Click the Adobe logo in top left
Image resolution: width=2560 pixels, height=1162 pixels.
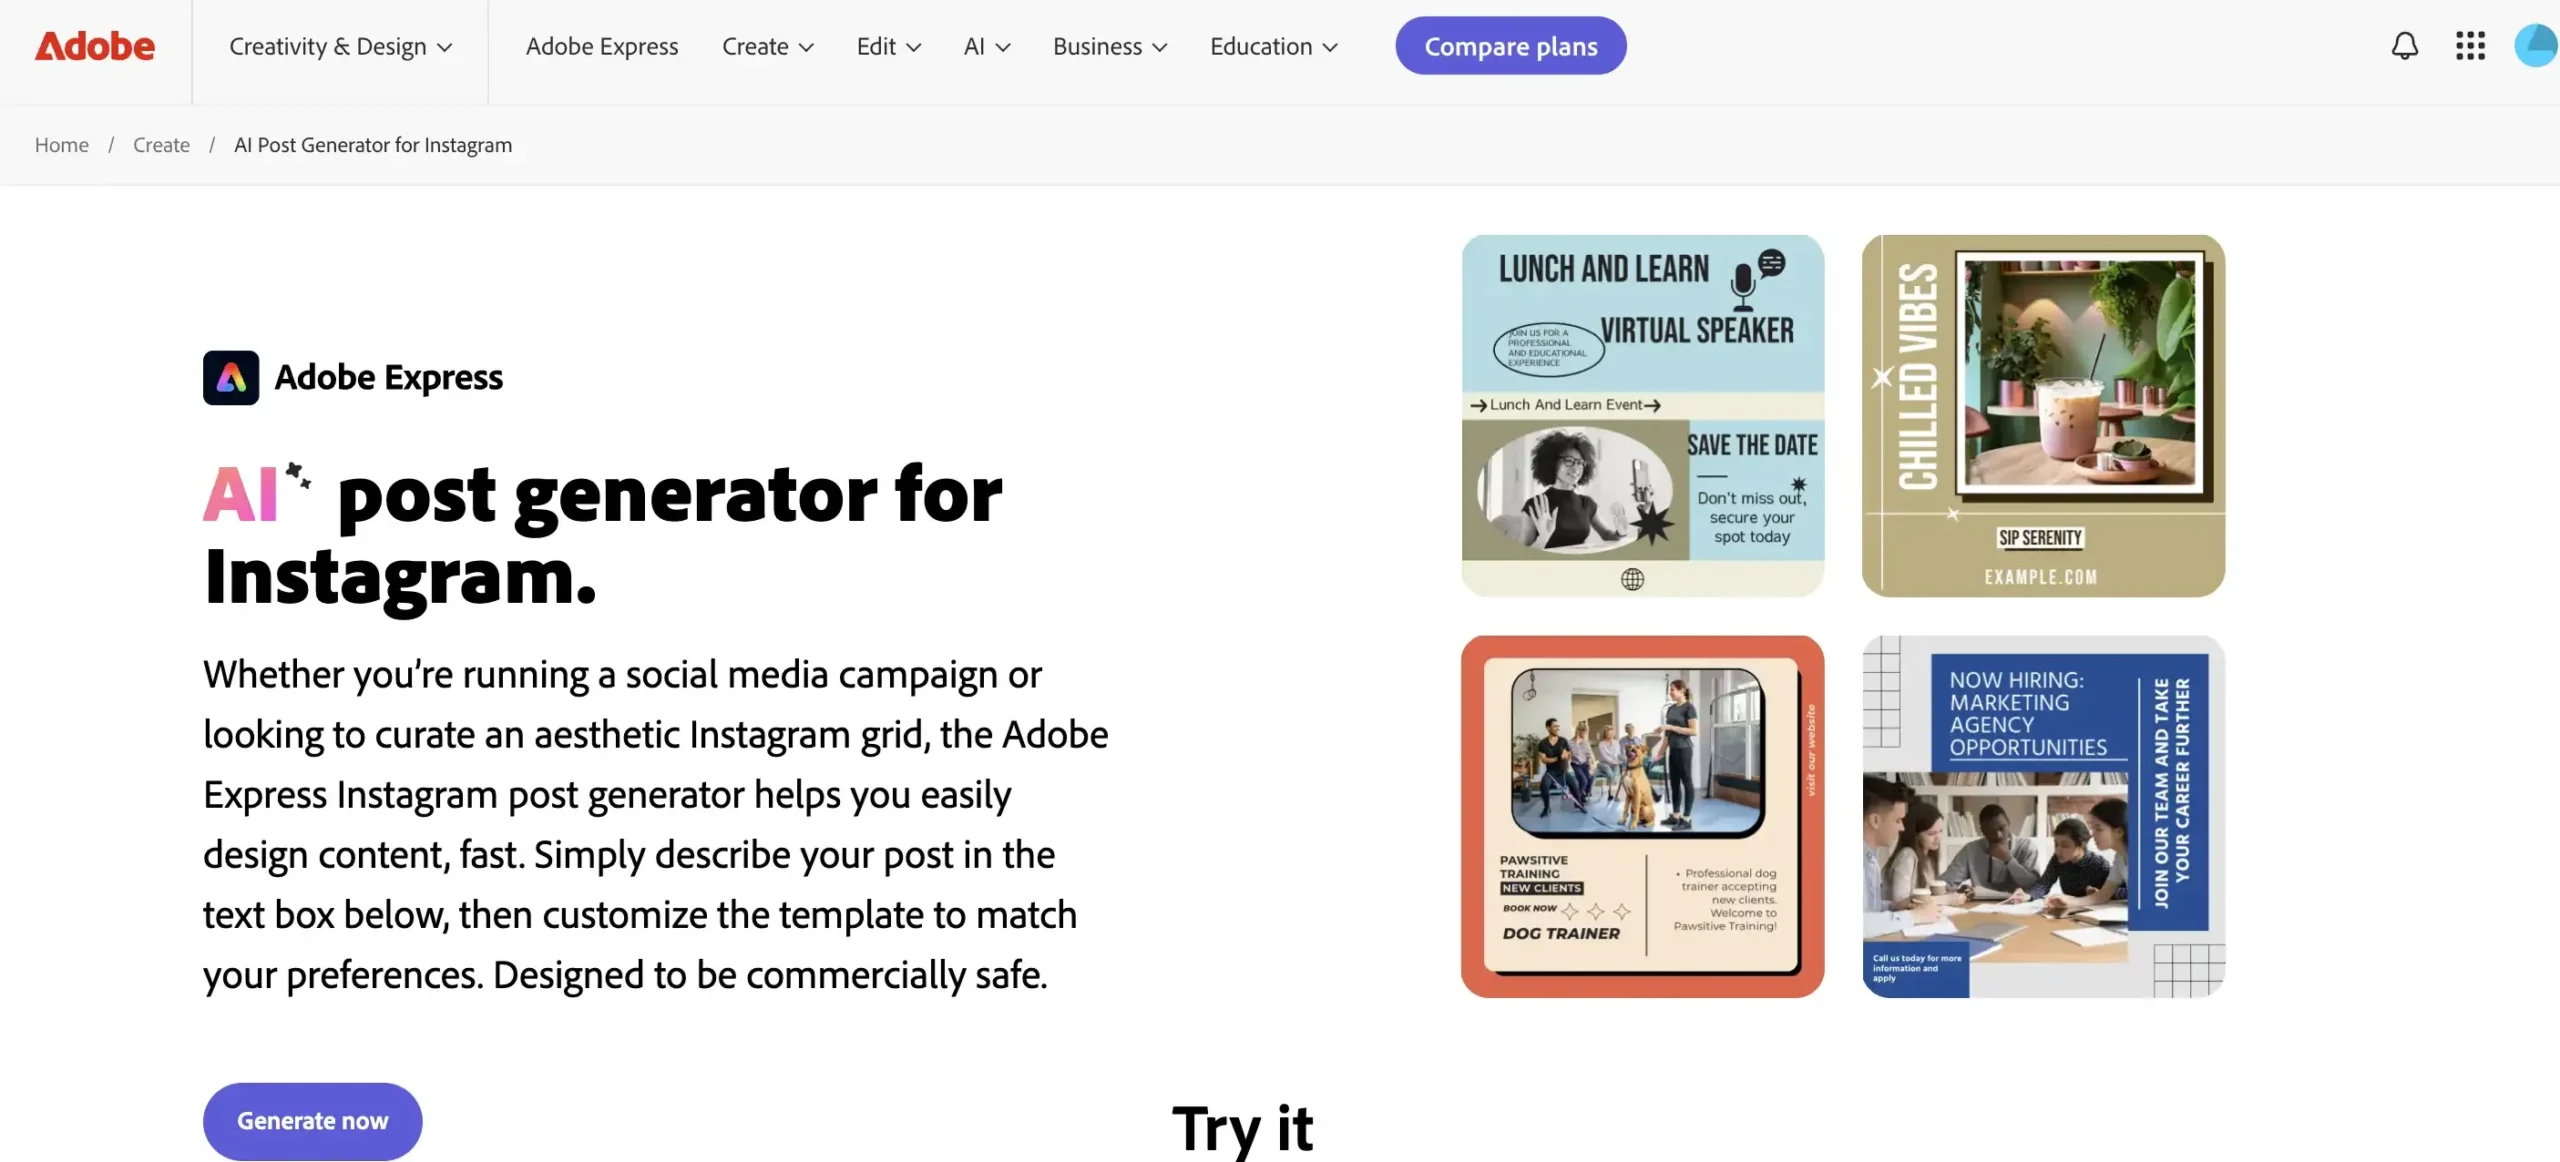[x=95, y=46]
